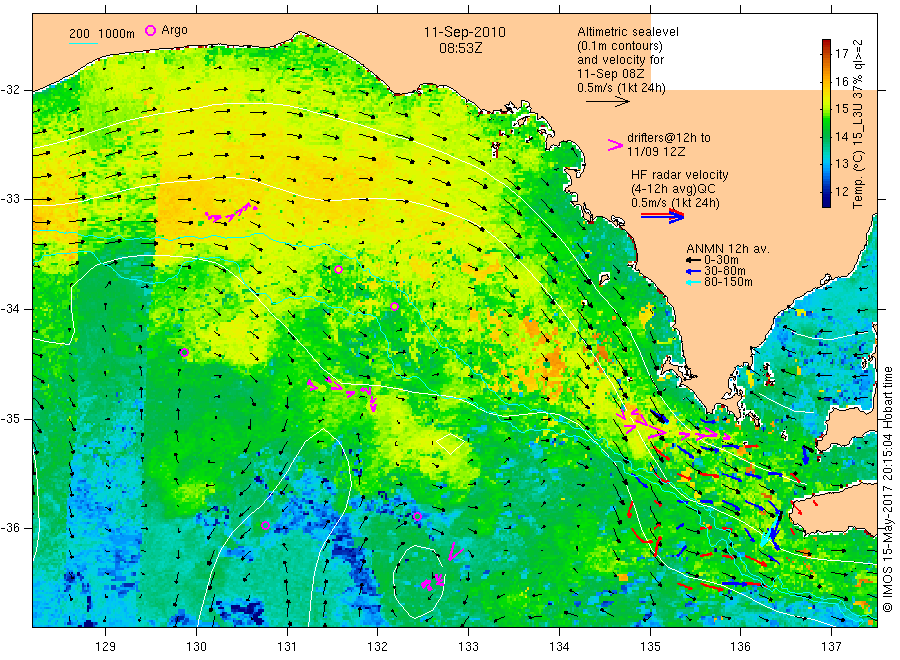Click the black altimetric velocity reference arrow
The width and height of the screenshot is (900, 660).
coord(607,102)
